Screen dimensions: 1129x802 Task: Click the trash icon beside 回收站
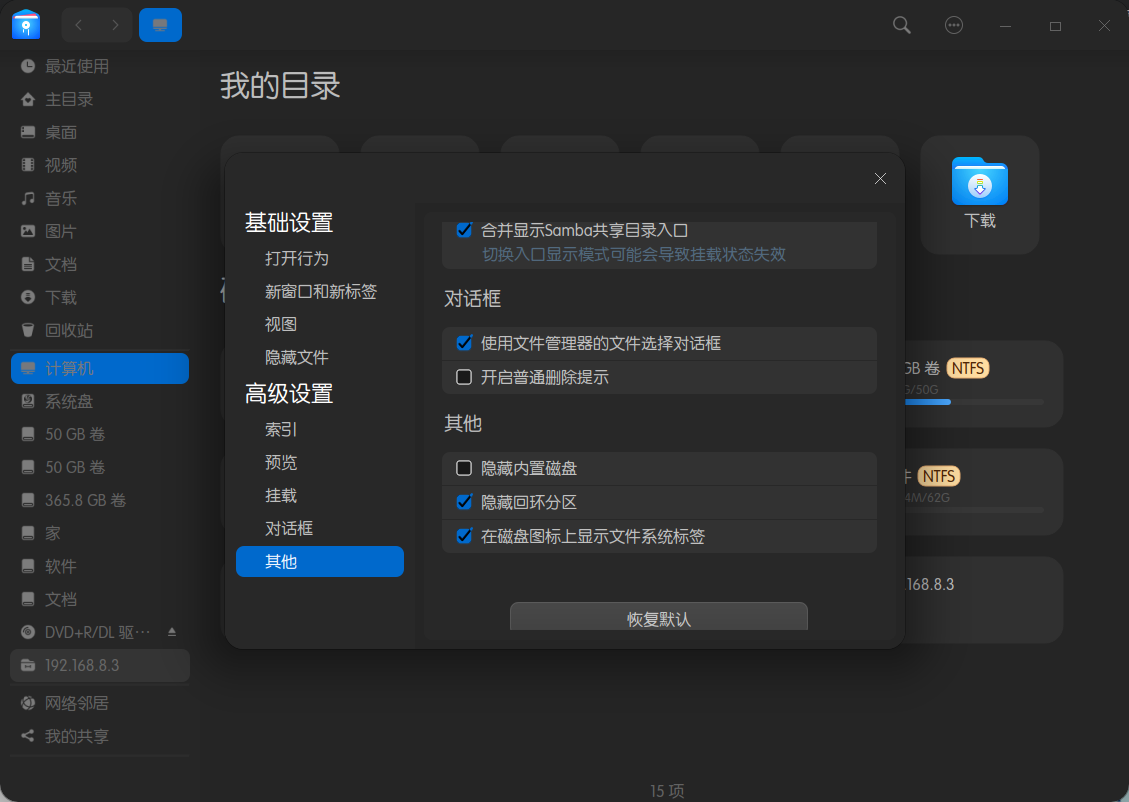(28, 330)
